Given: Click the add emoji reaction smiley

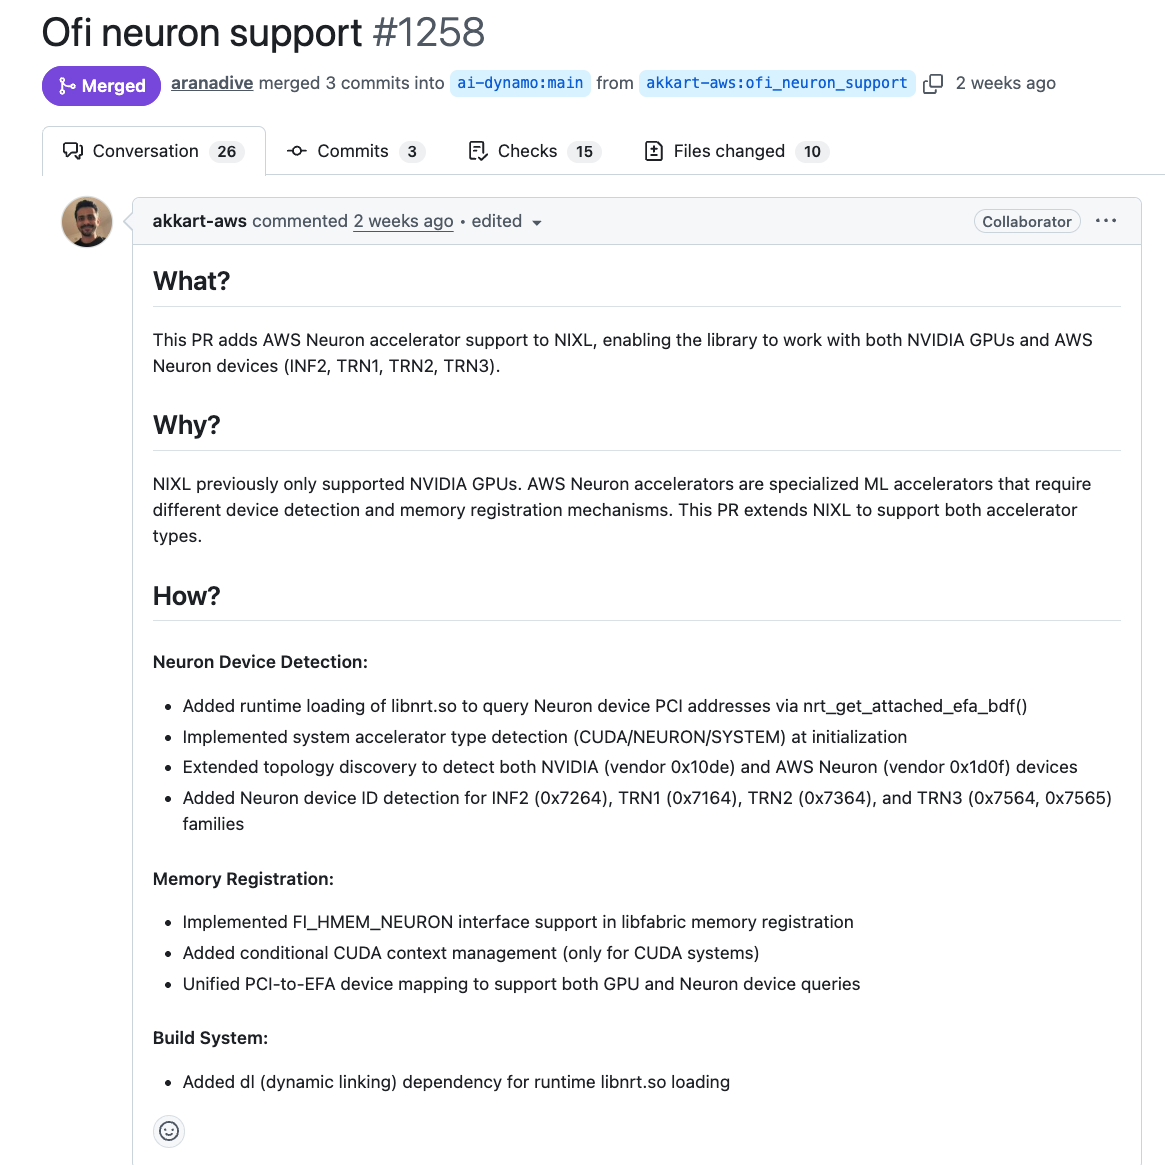Looking at the screenshot, I should pyautogui.click(x=169, y=1131).
